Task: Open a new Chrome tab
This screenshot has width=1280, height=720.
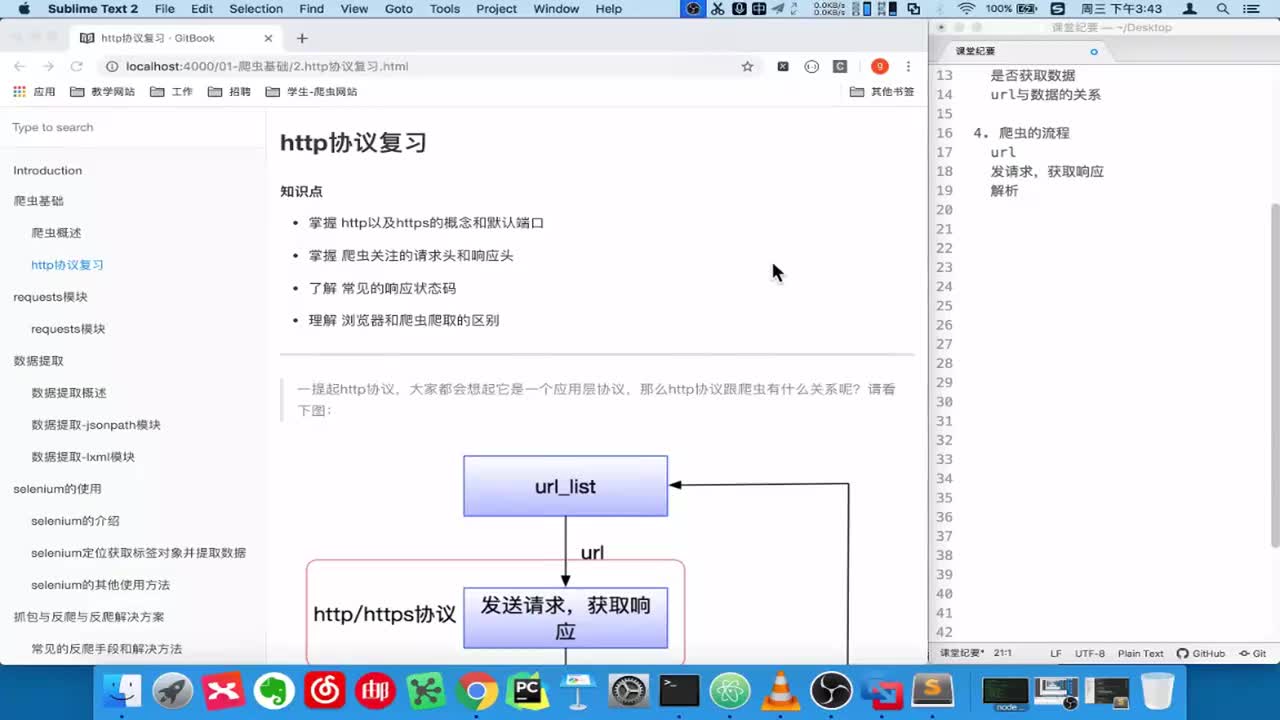Action: point(302,38)
